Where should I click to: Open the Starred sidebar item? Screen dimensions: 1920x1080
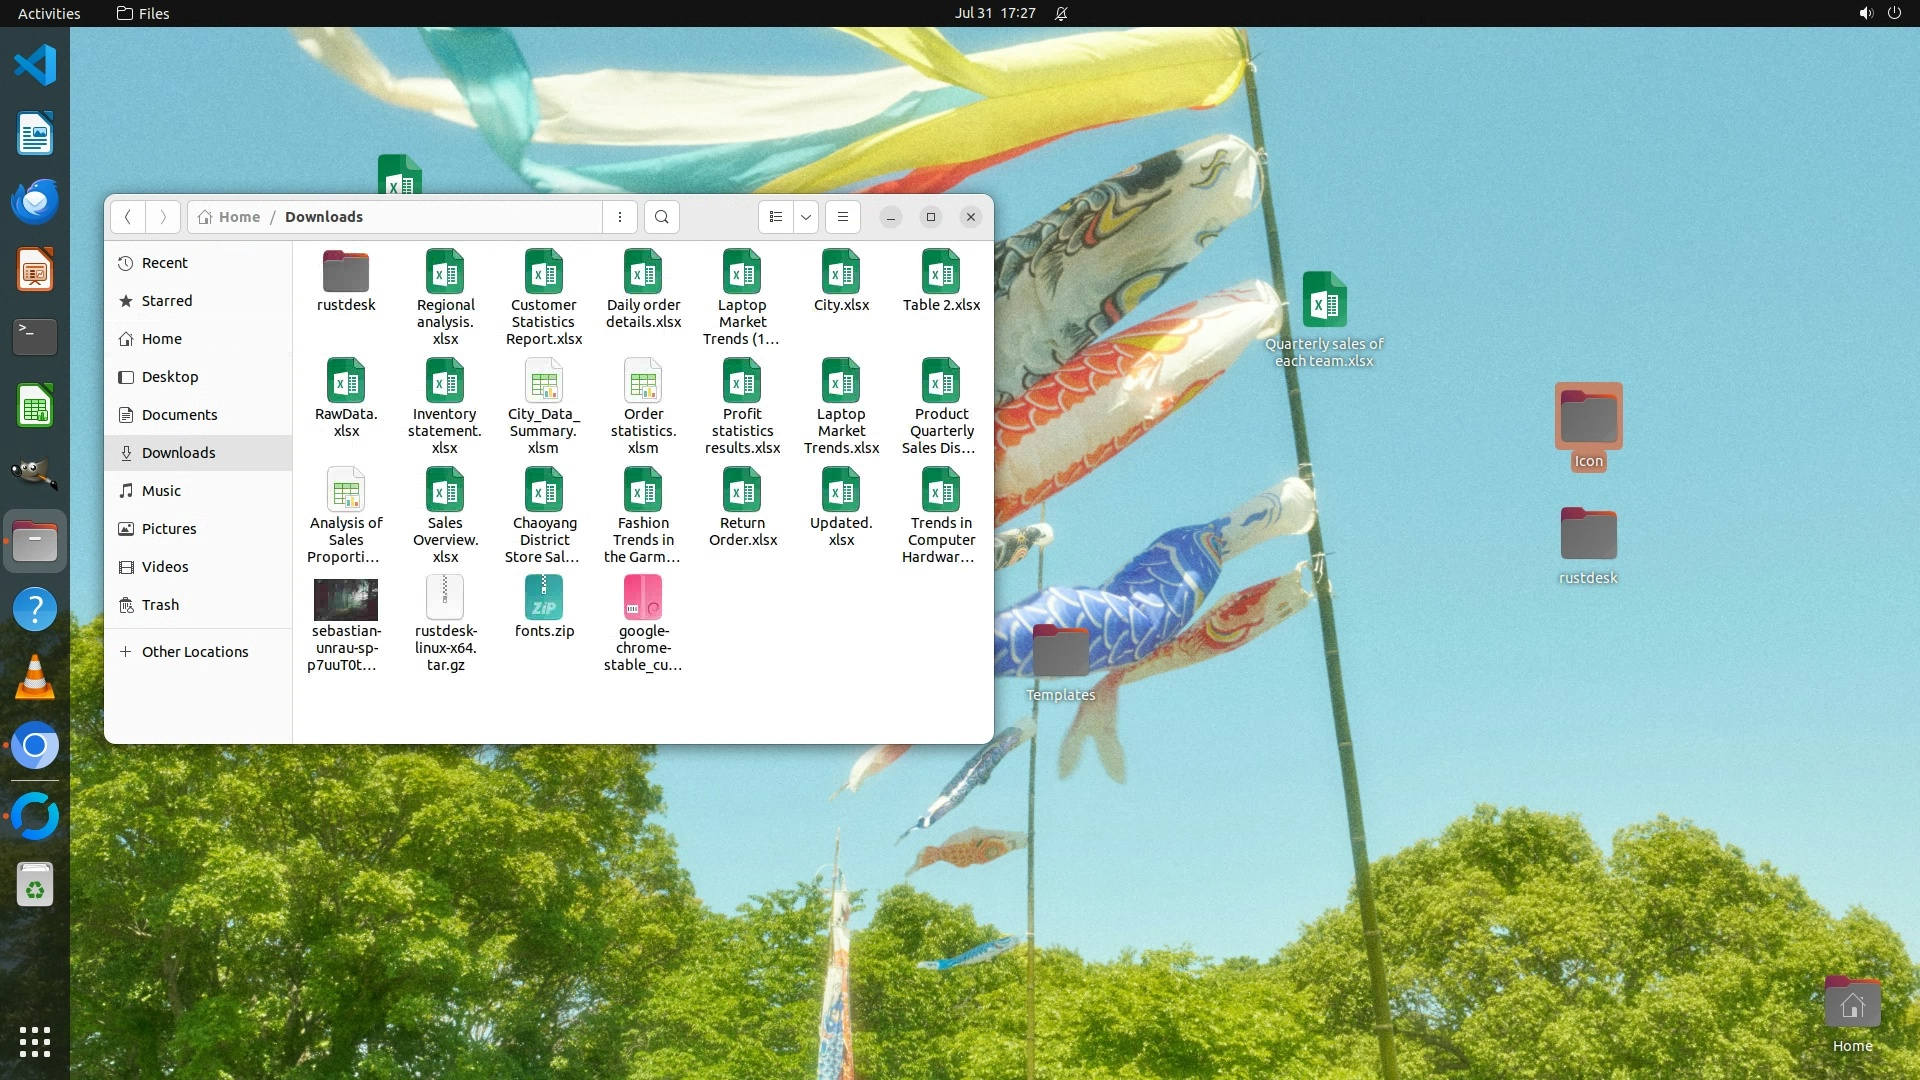tap(166, 301)
